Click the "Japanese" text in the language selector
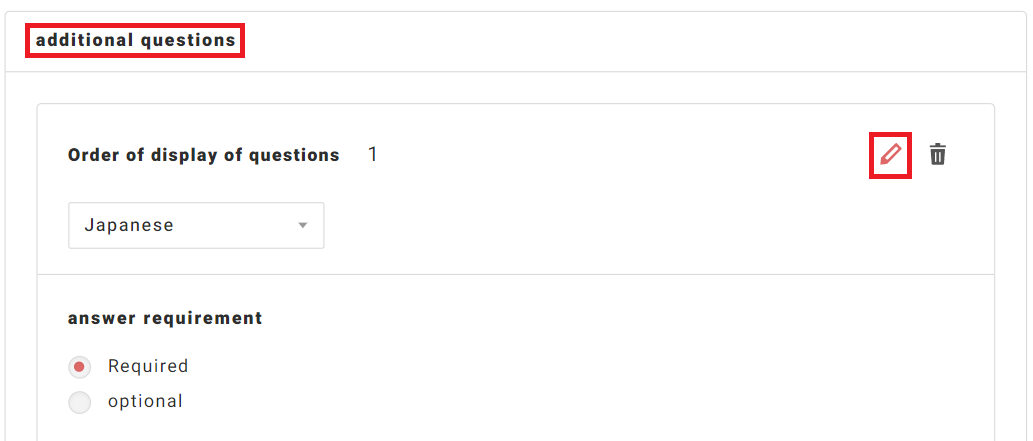1033x441 pixels. click(129, 225)
